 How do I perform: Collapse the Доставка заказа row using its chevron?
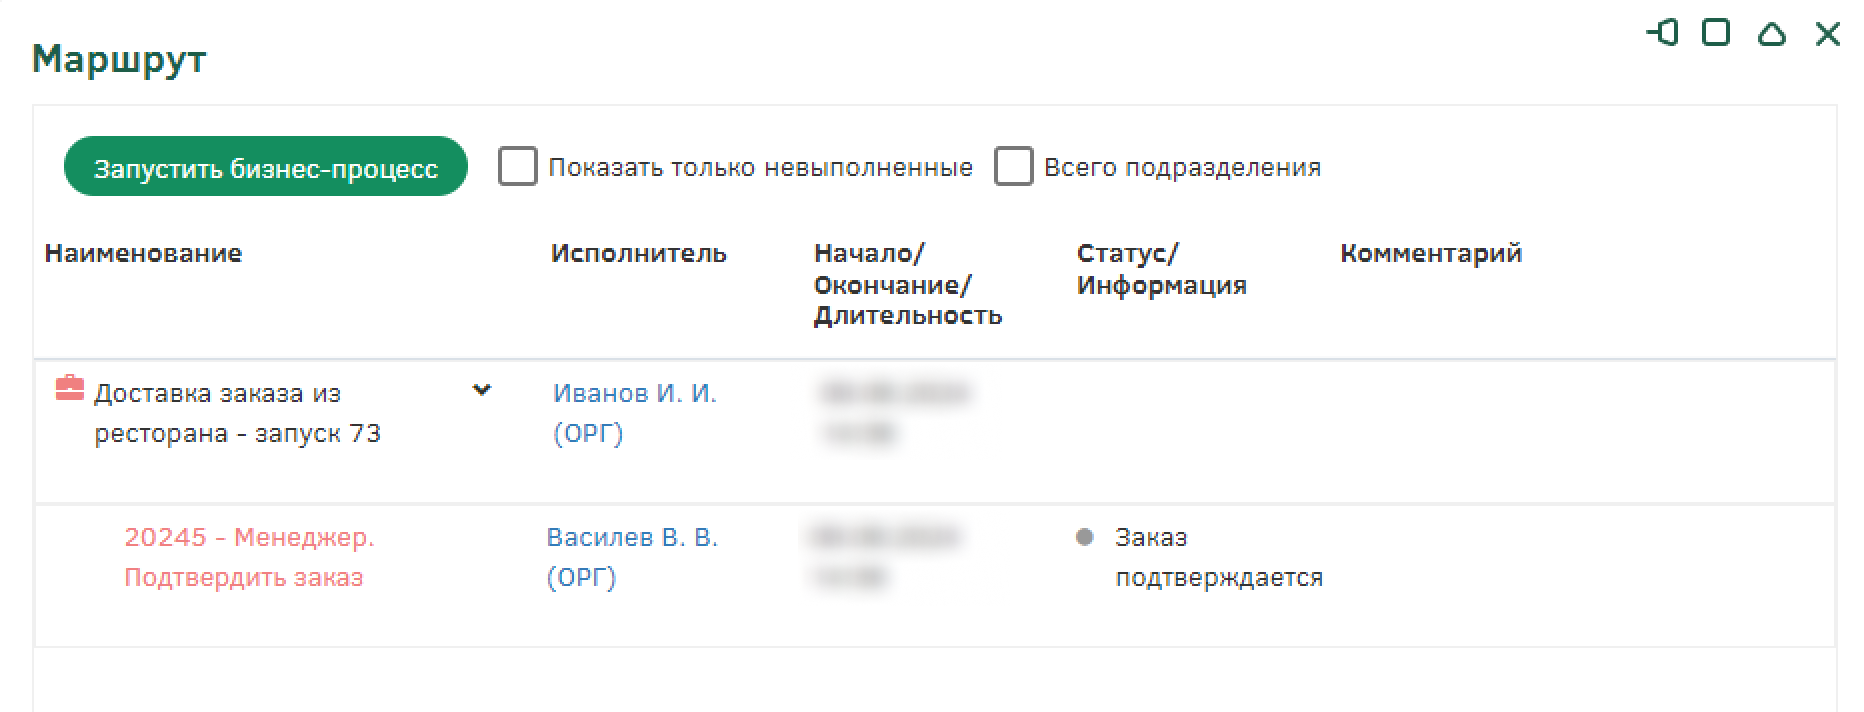(482, 390)
